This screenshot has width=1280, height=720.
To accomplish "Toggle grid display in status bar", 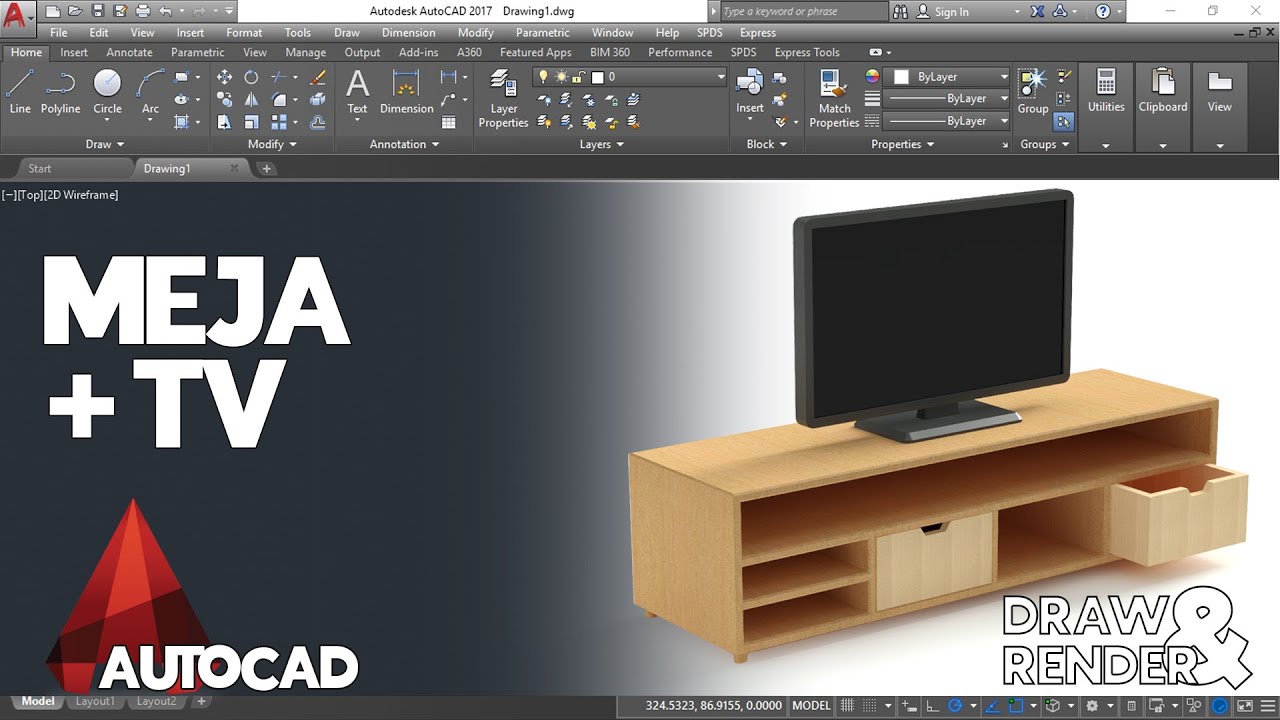I will coord(848,705).
